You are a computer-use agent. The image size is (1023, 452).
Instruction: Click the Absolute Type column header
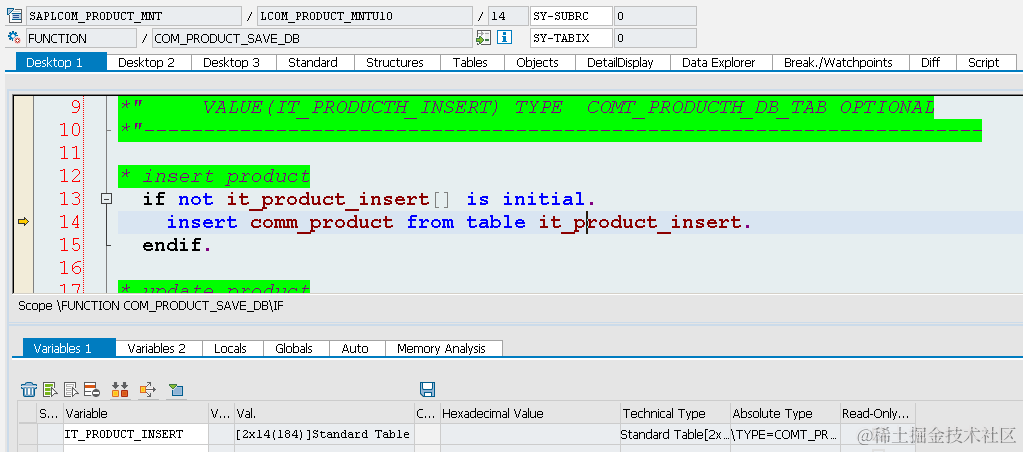tap(785, 414)
